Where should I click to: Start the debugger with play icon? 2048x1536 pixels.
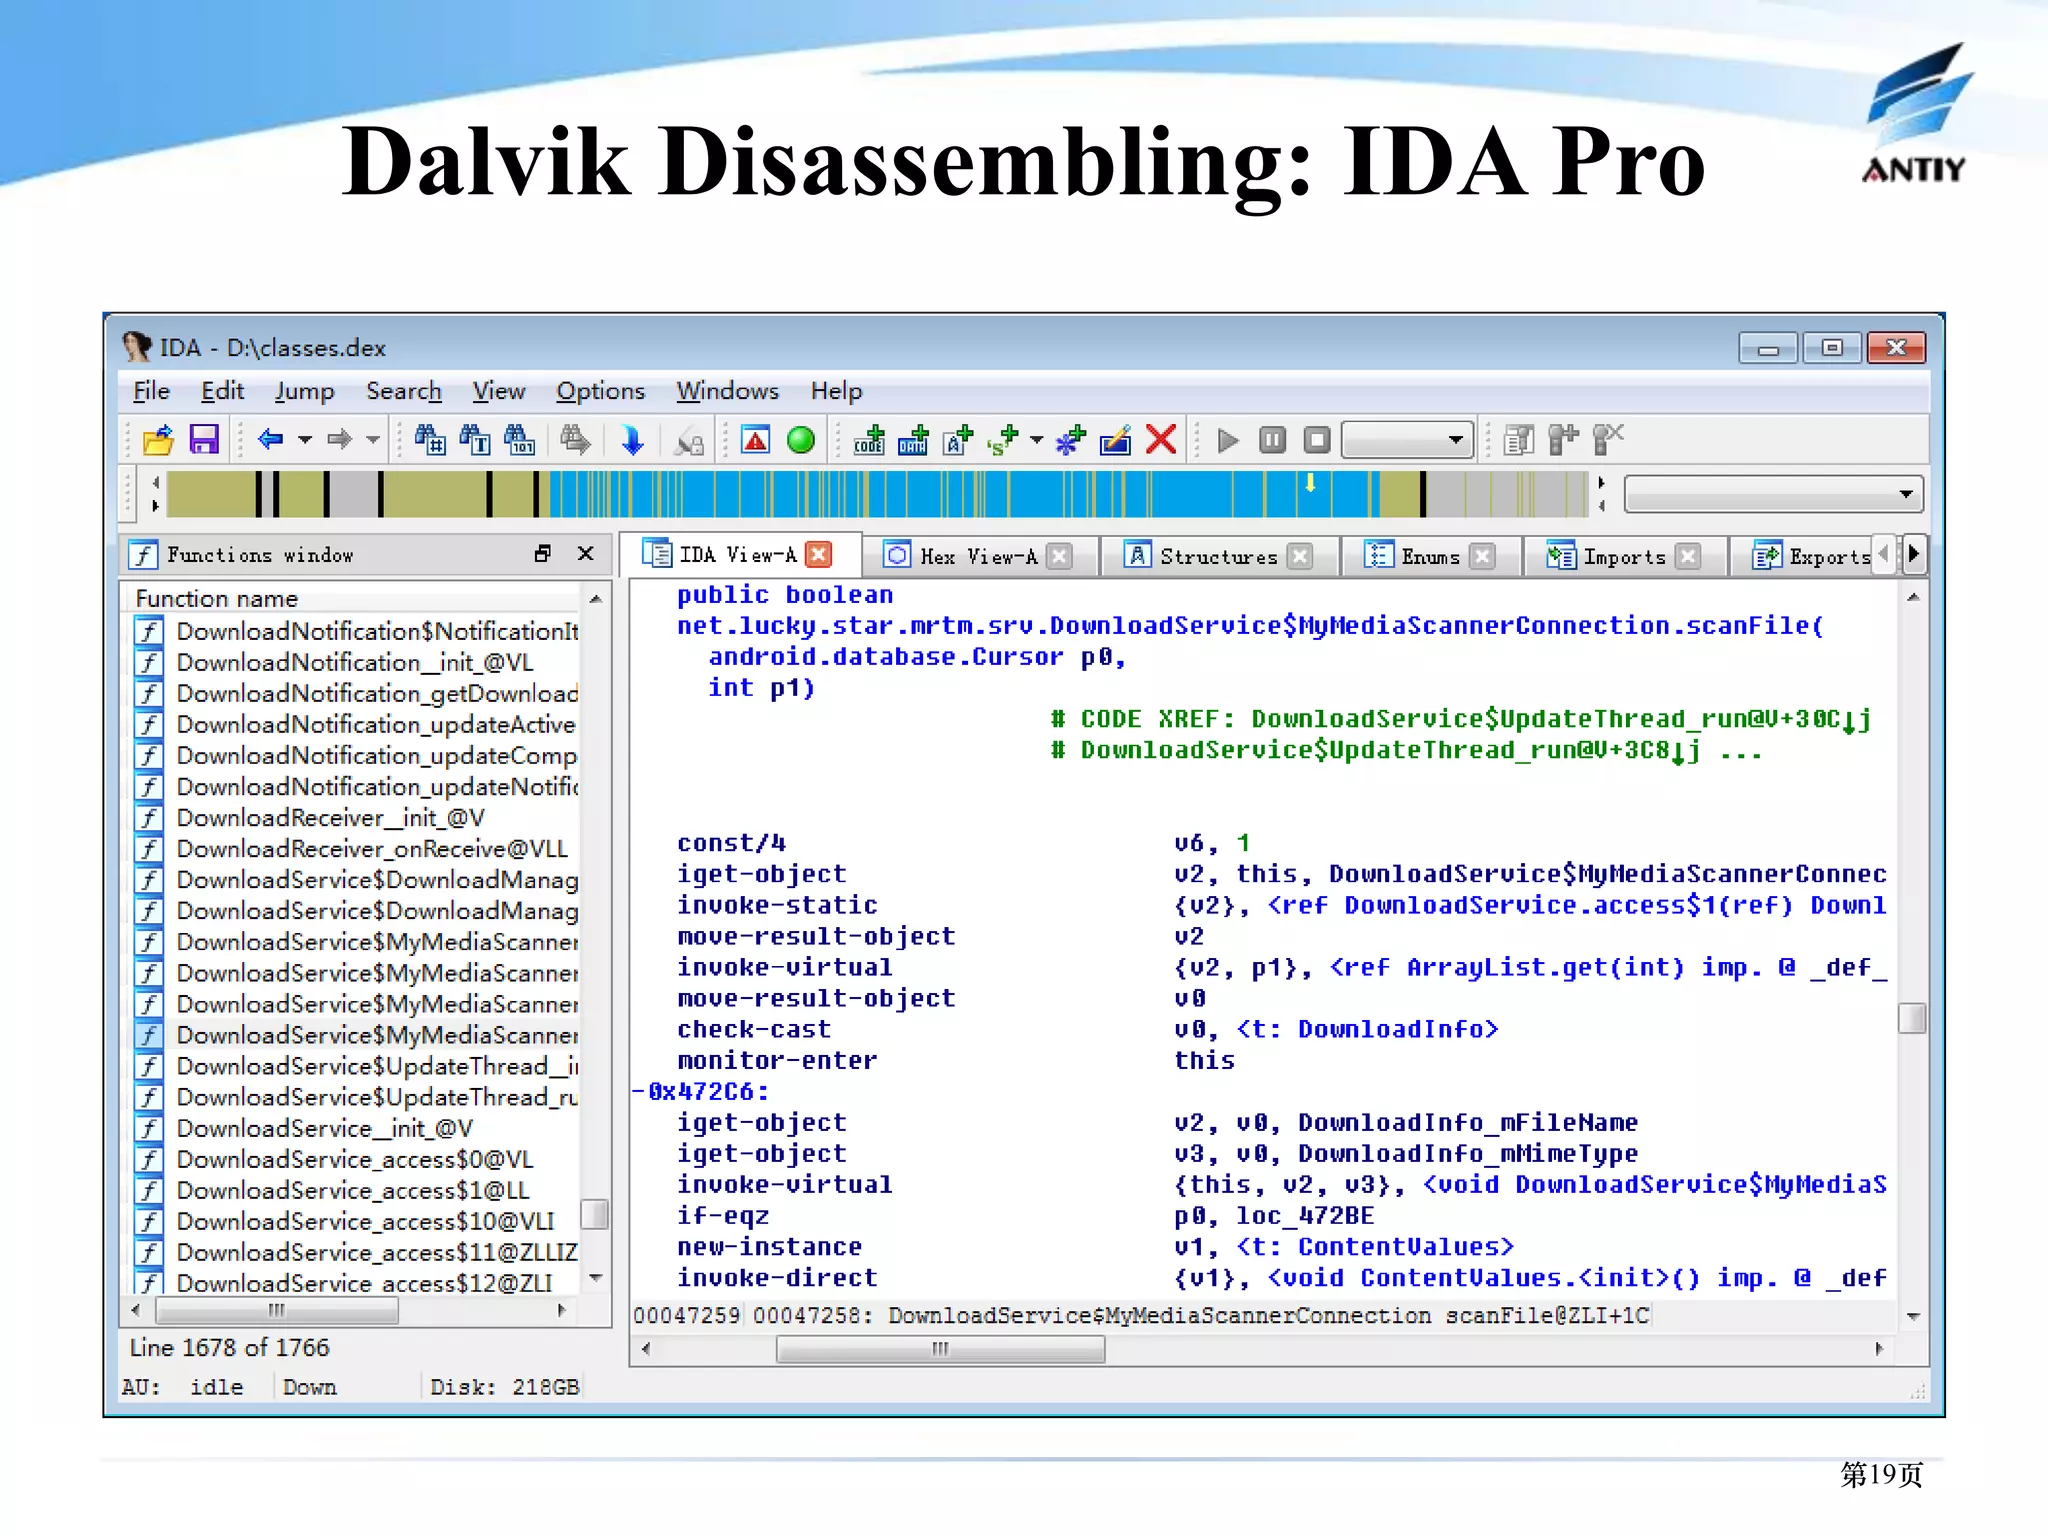(x=1228, y=440)
